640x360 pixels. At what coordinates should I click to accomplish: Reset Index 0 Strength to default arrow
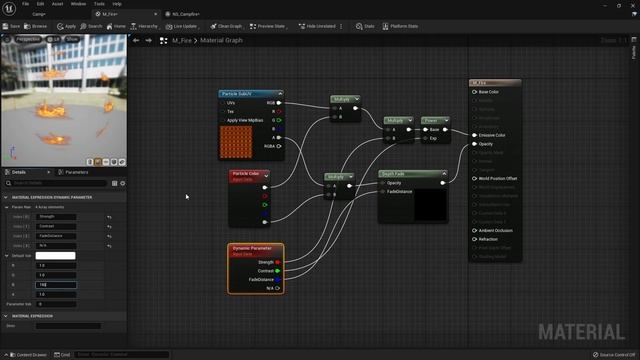(109, 217)
